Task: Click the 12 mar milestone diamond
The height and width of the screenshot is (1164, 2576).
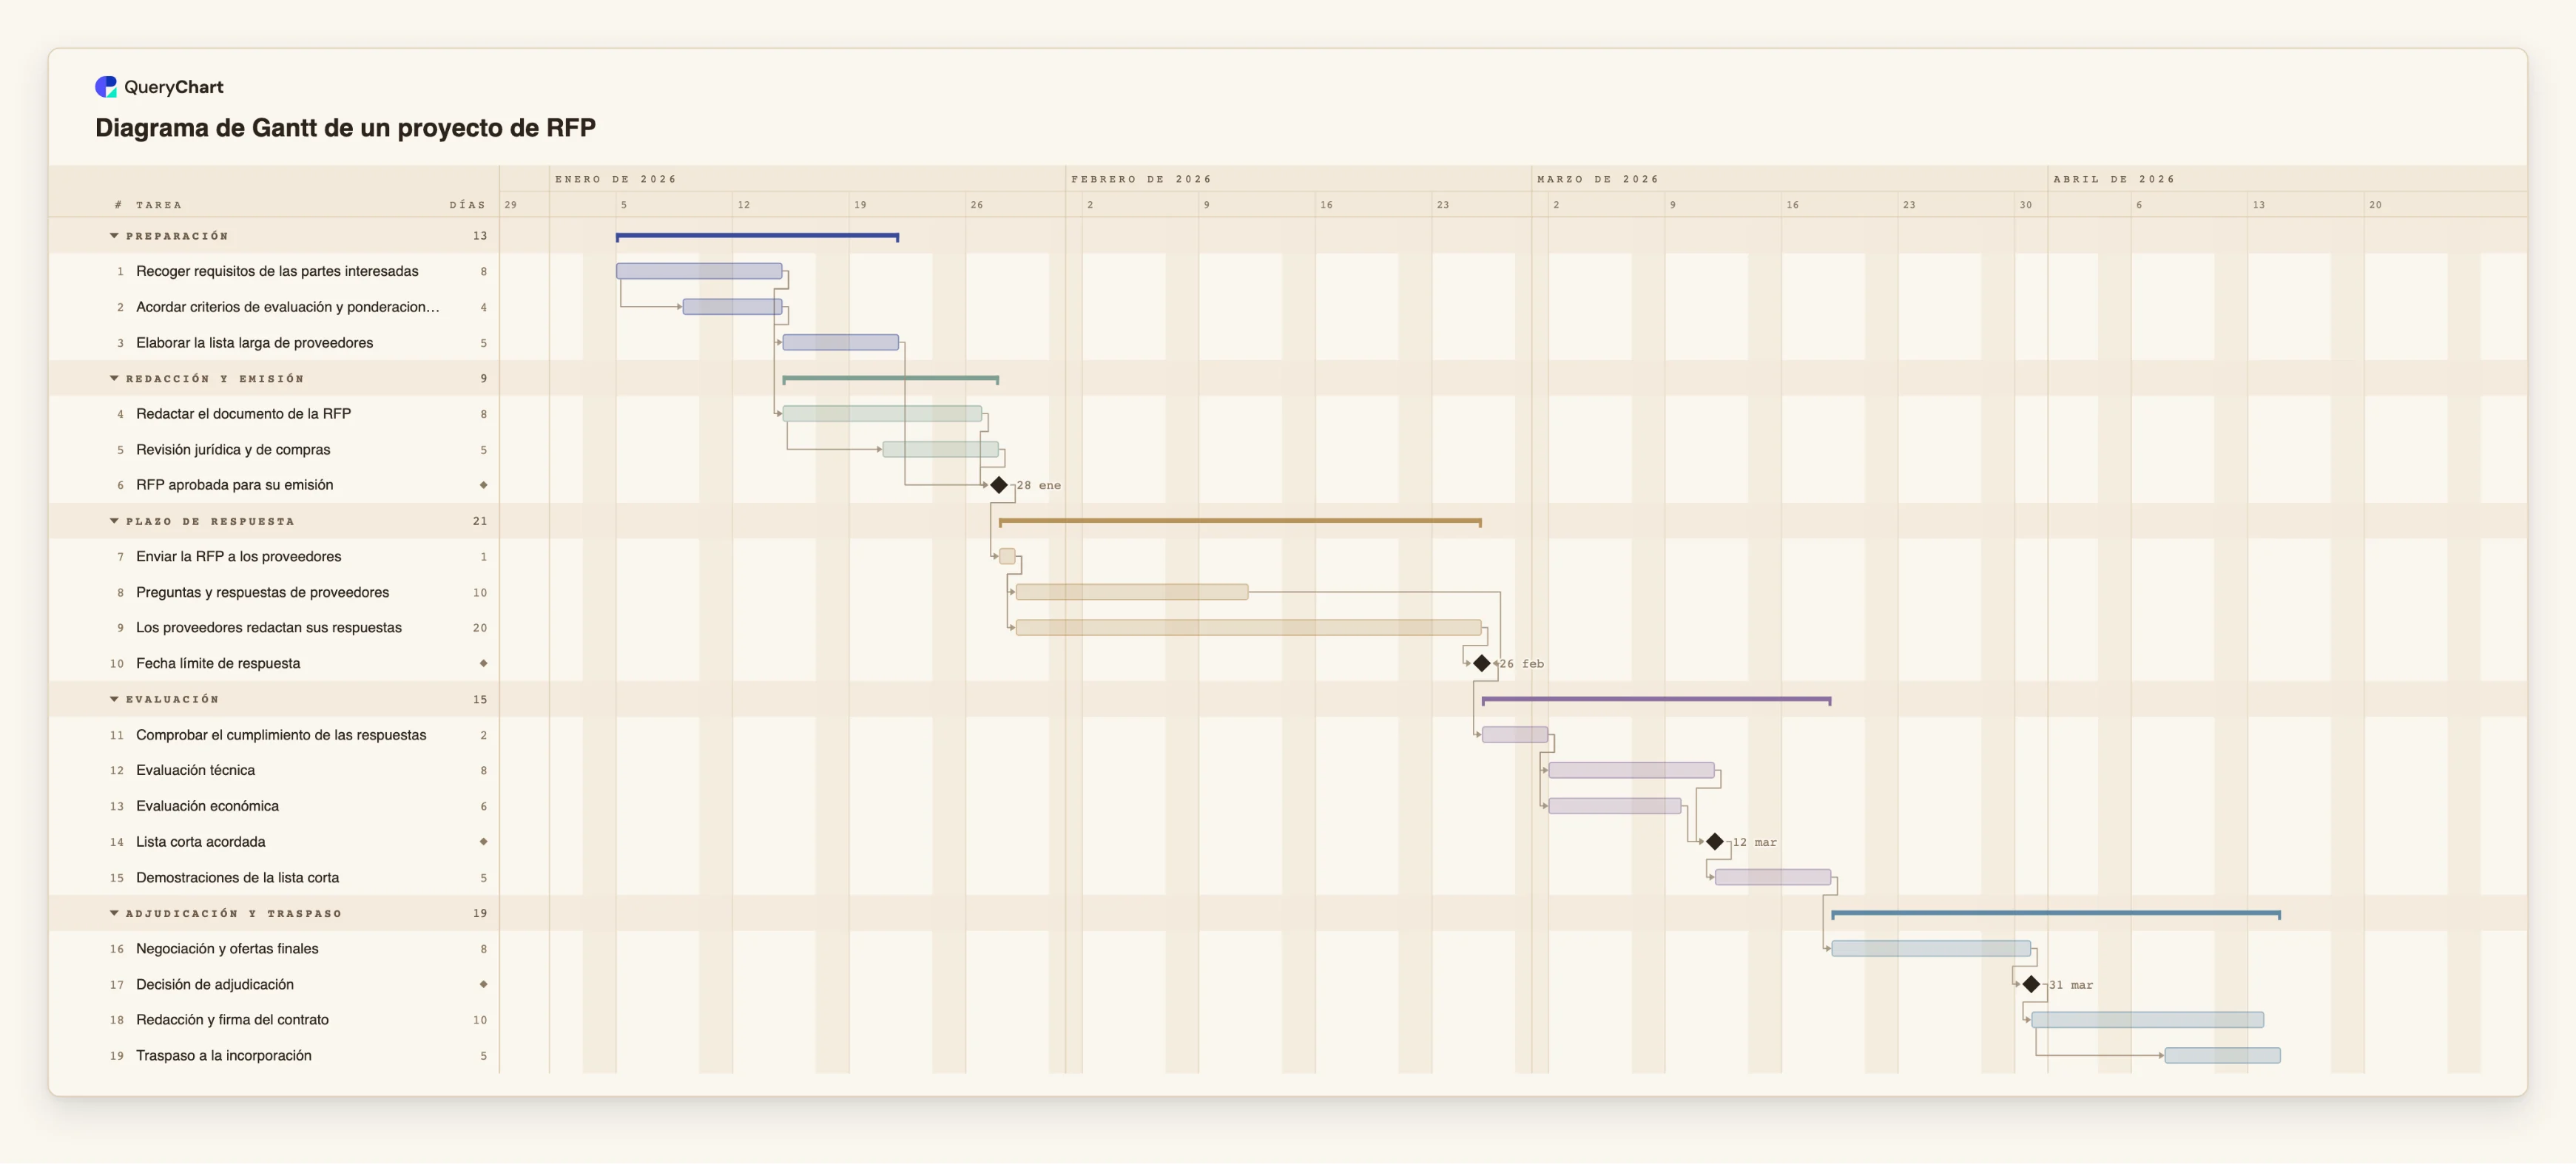Action: click(1715, 842)
